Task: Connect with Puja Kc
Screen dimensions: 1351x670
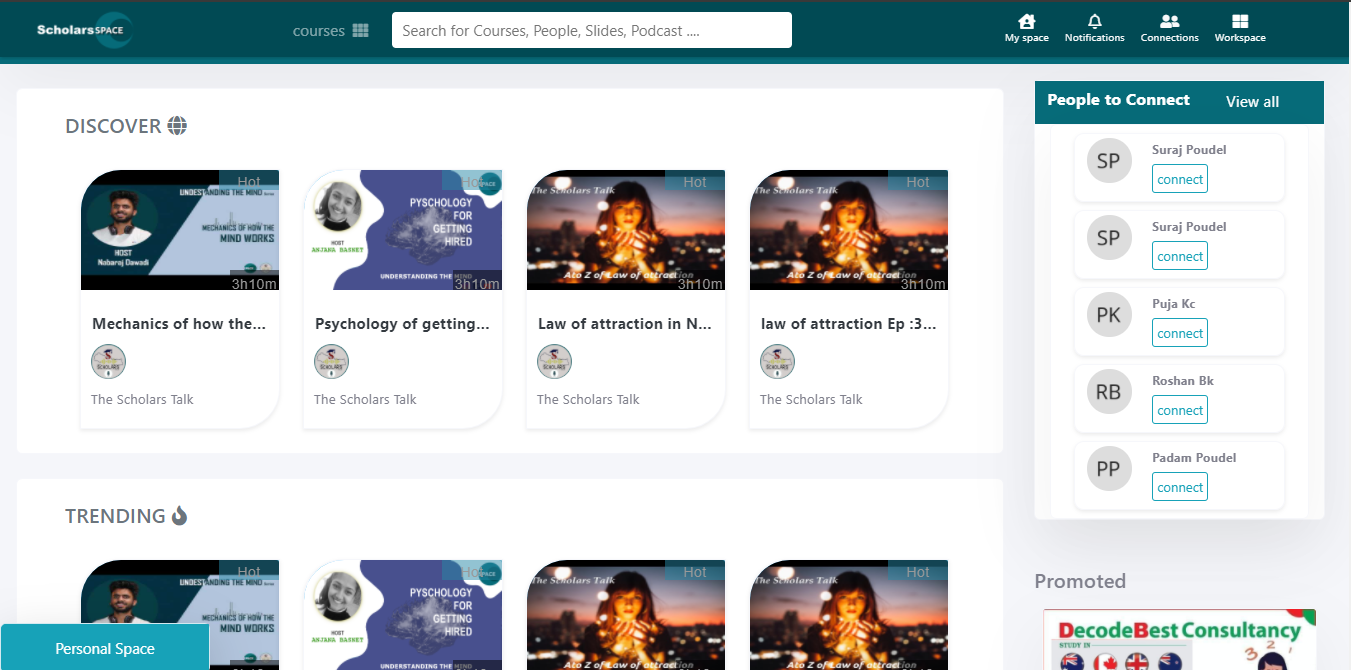Action: [x=1180, y=333]
